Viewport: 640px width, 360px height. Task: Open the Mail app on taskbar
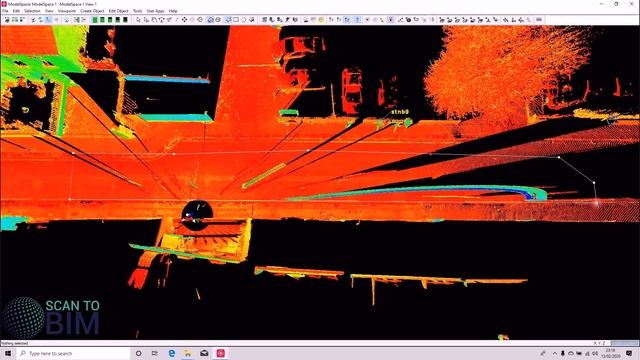204,353
